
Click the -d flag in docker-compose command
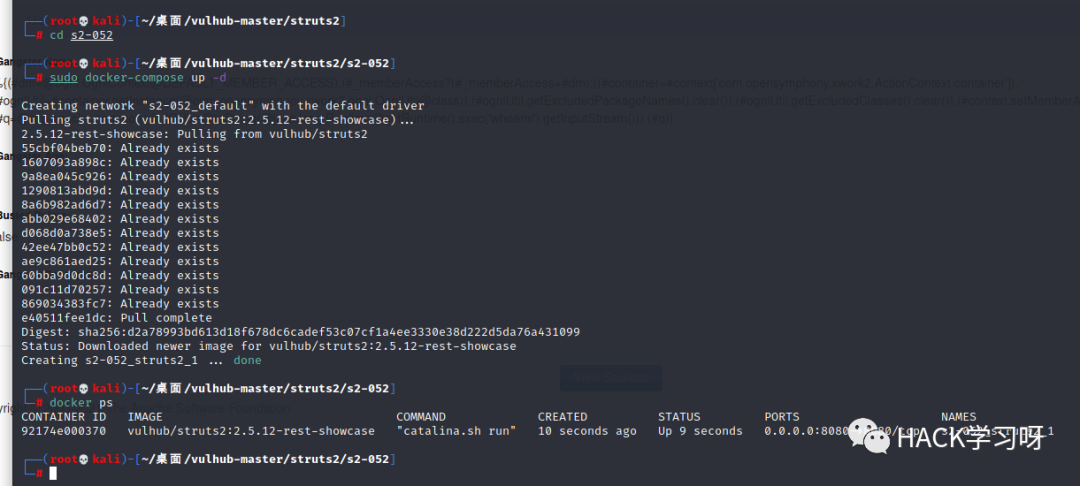click(x=219, y=78)
